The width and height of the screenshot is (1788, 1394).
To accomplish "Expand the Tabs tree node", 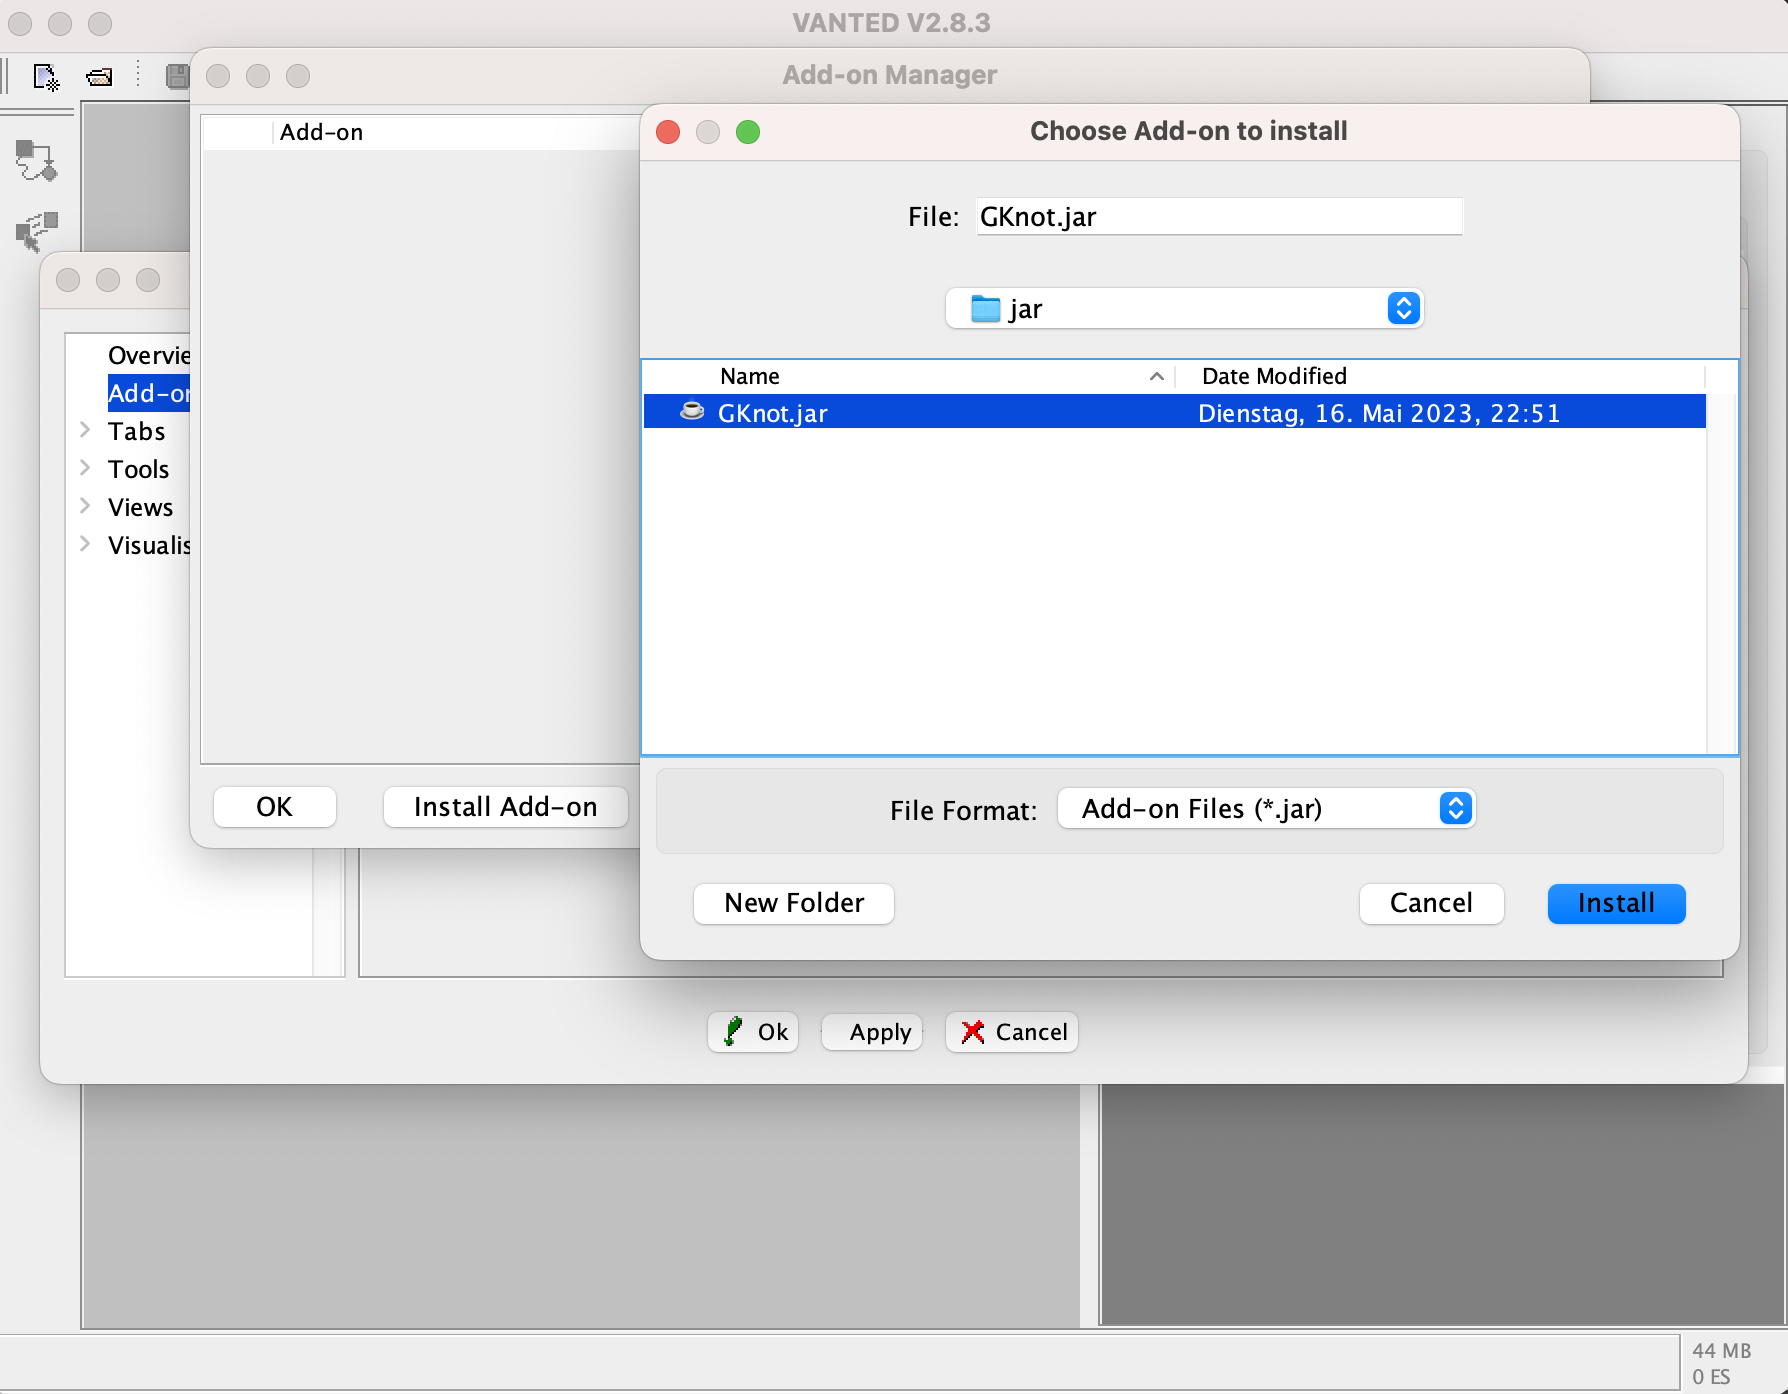I will click(85, 430).
